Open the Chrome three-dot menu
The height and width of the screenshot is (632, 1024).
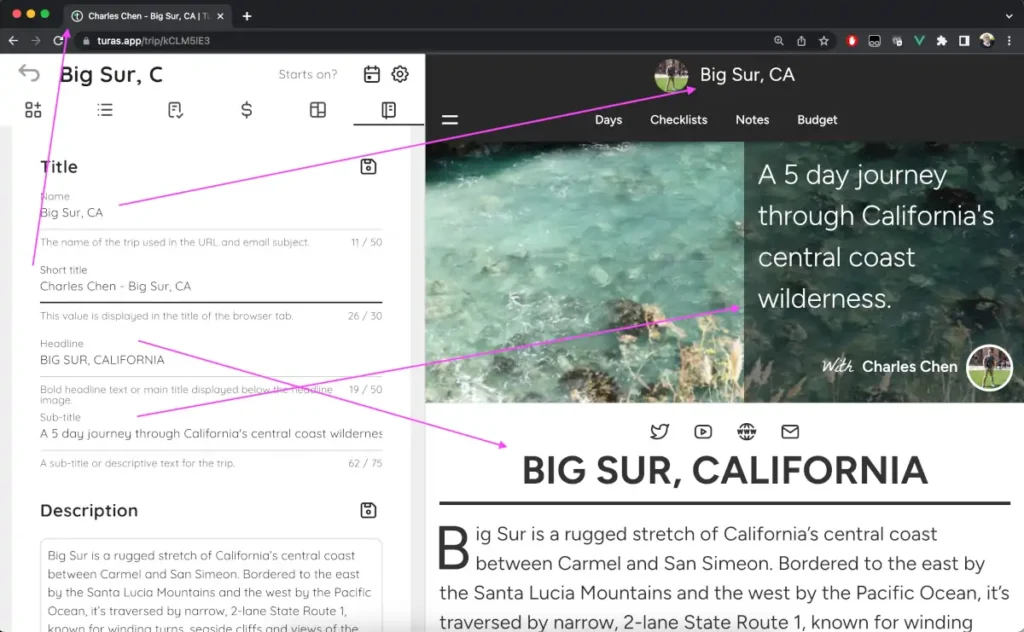pos(1010,41)
